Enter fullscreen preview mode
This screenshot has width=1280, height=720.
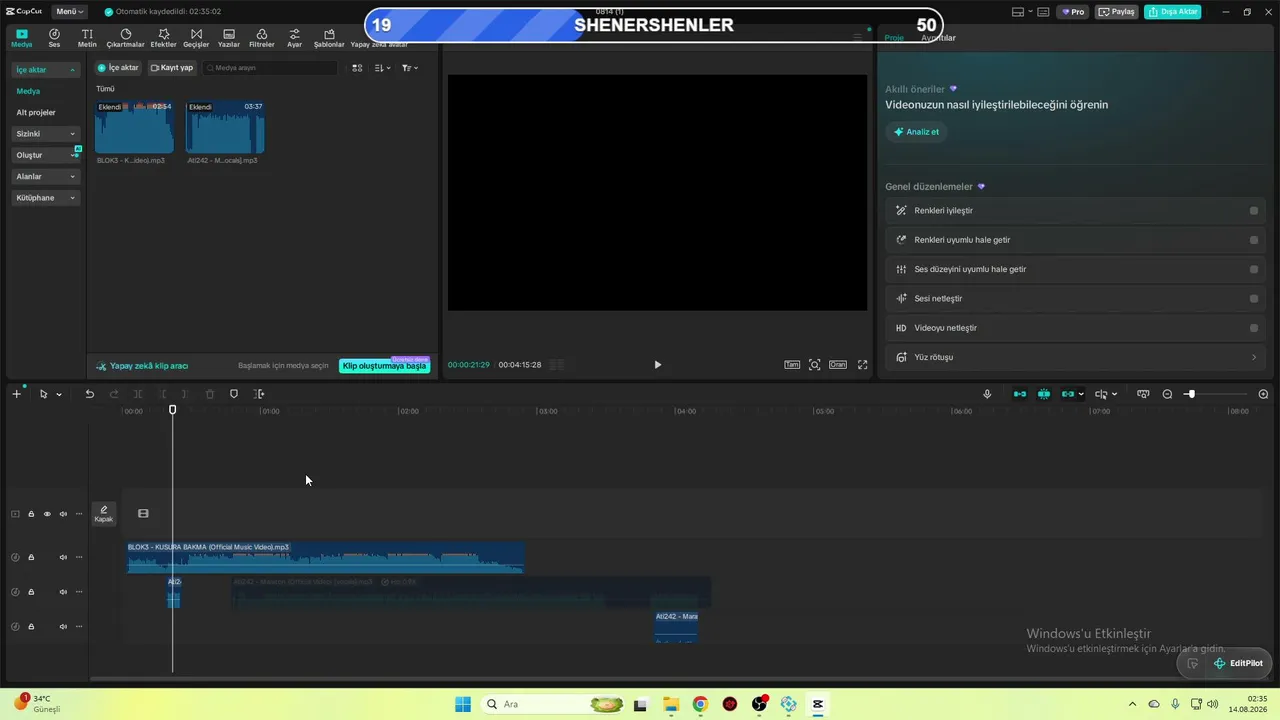tap(863, 365)
